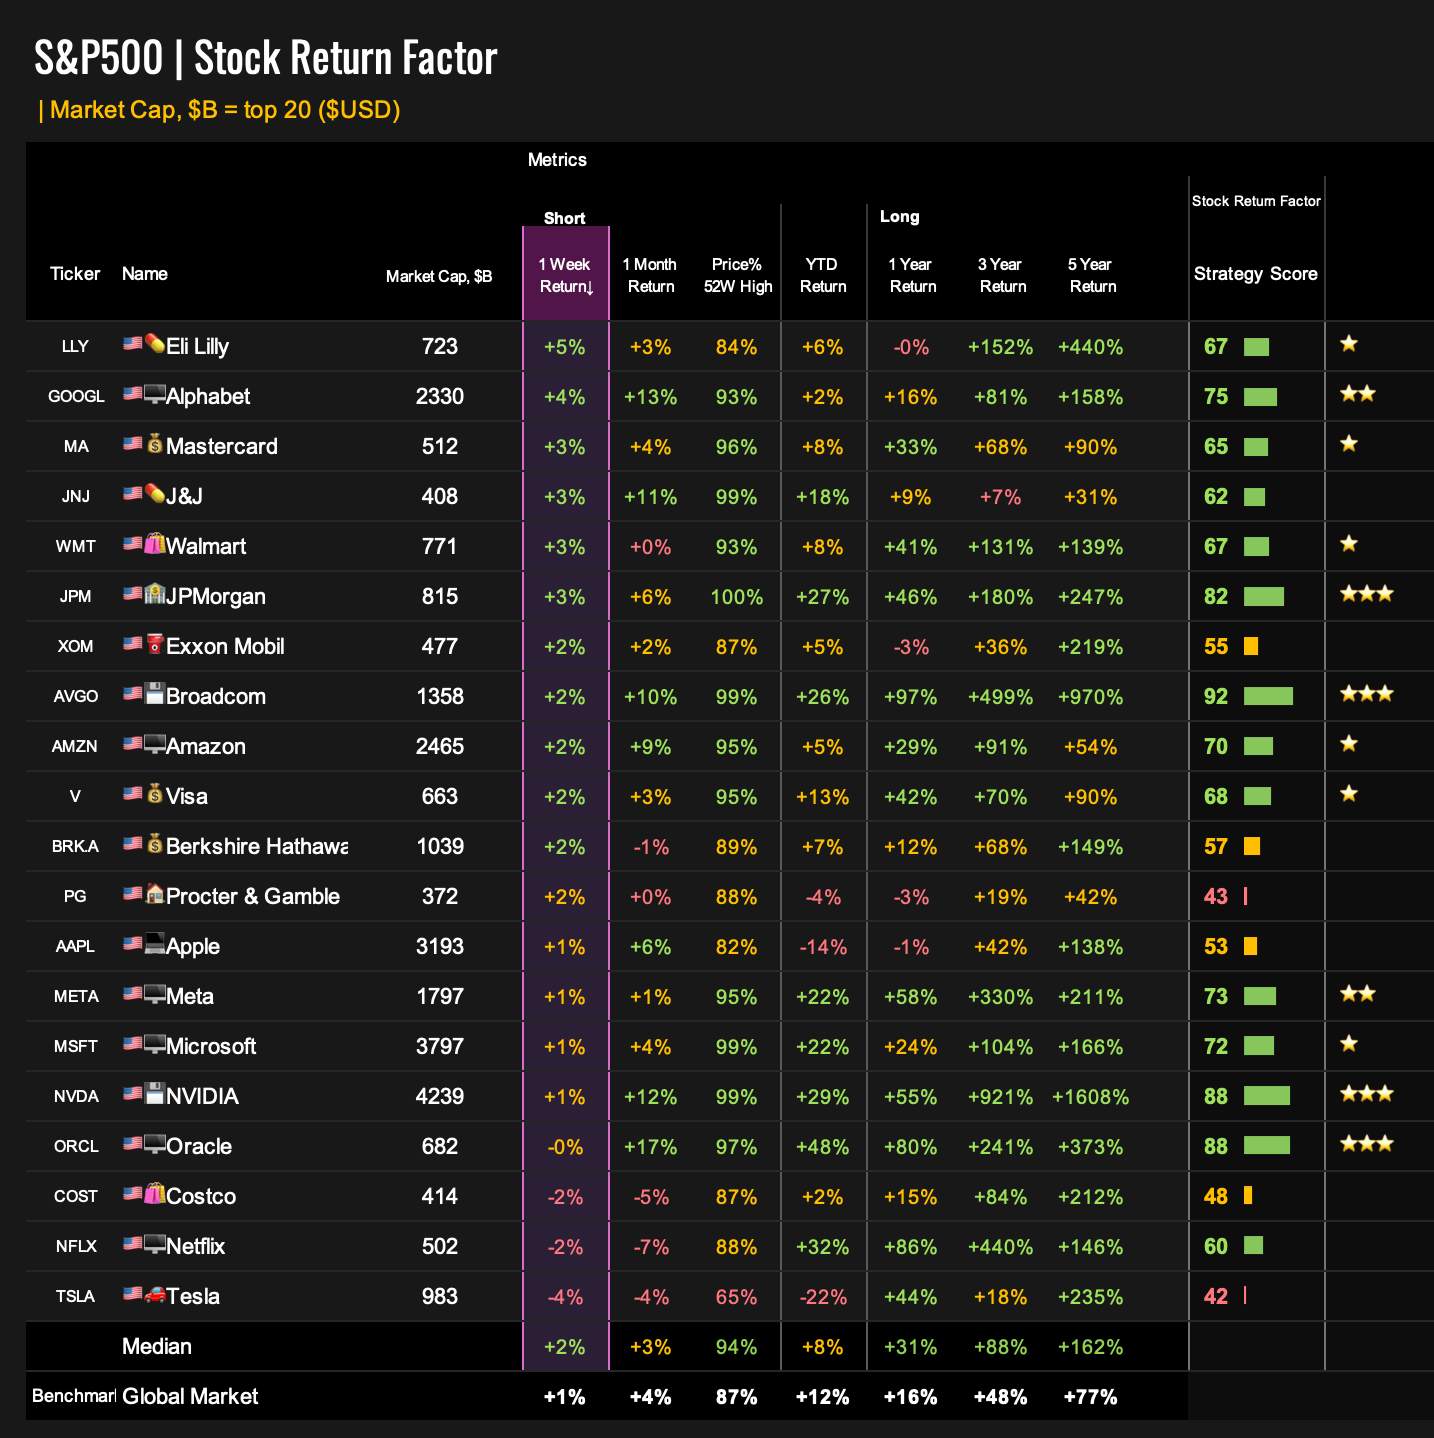Viewport: 1434px width, 1438px height.
Task: Select the NVDA ticker cell
Action: pyautogui.click(x=76, y=1096)
